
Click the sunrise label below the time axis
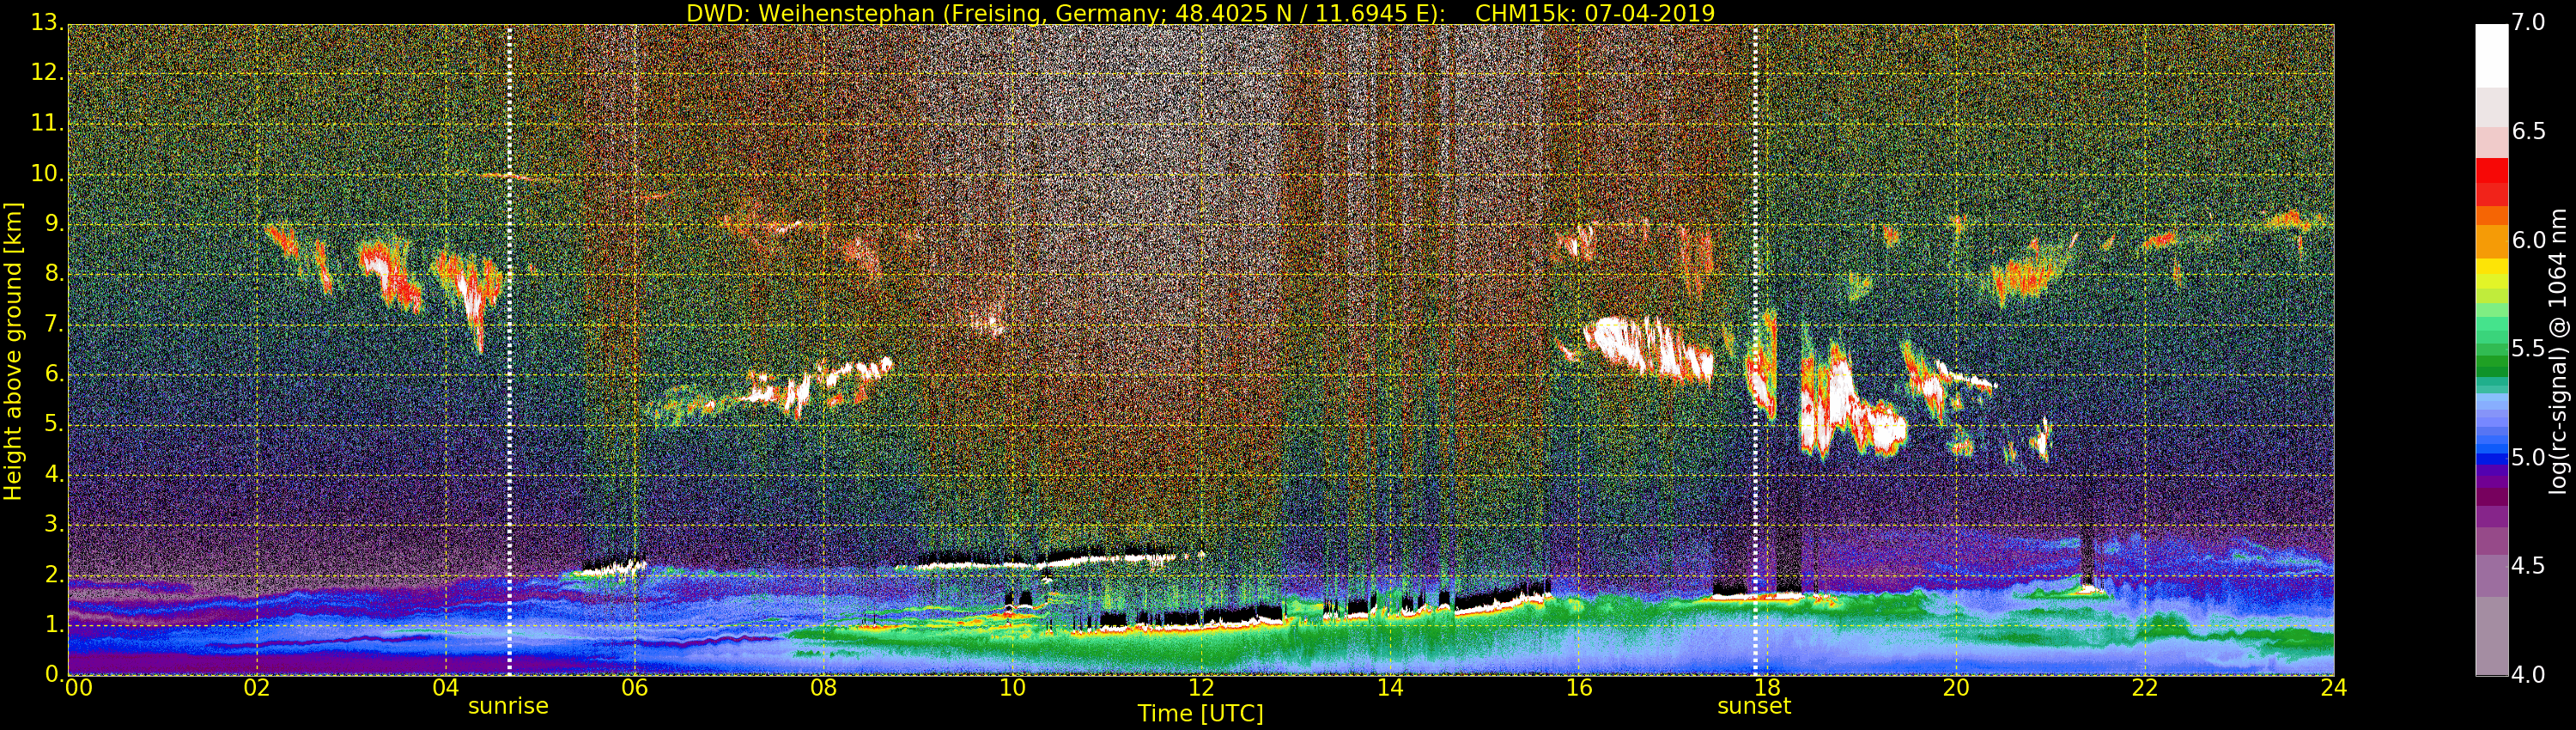coord(508,706)
